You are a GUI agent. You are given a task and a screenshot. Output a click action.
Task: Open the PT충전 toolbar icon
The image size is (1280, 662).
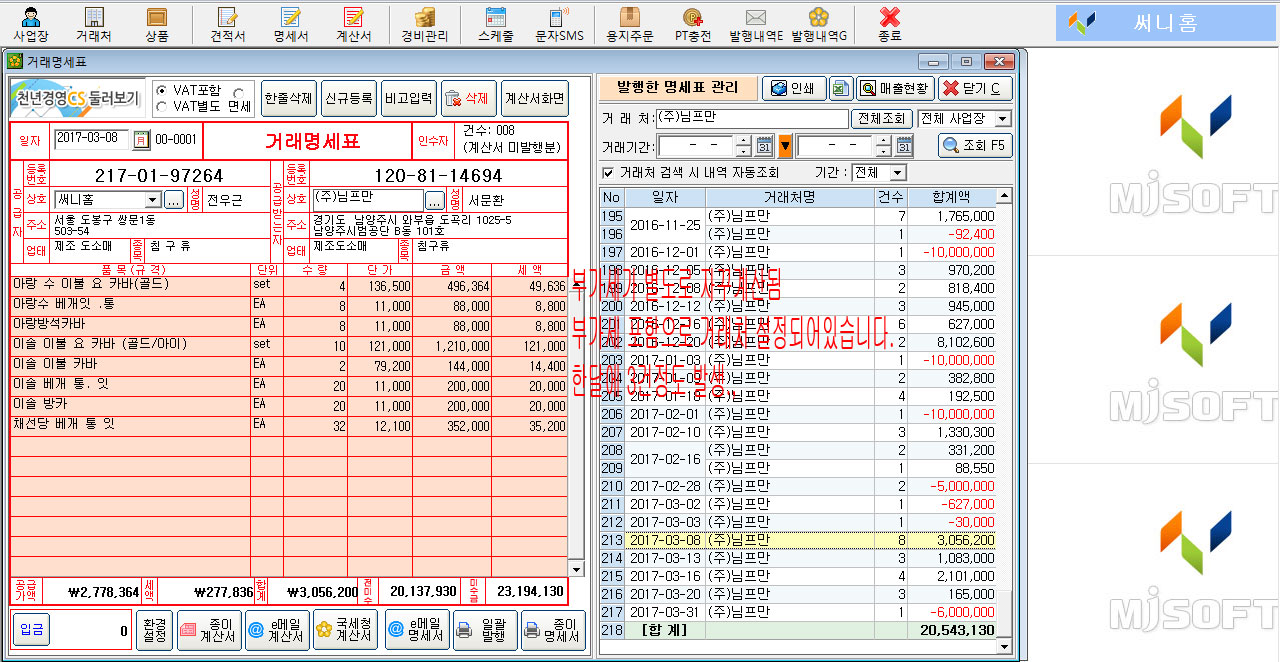(693, 23)
